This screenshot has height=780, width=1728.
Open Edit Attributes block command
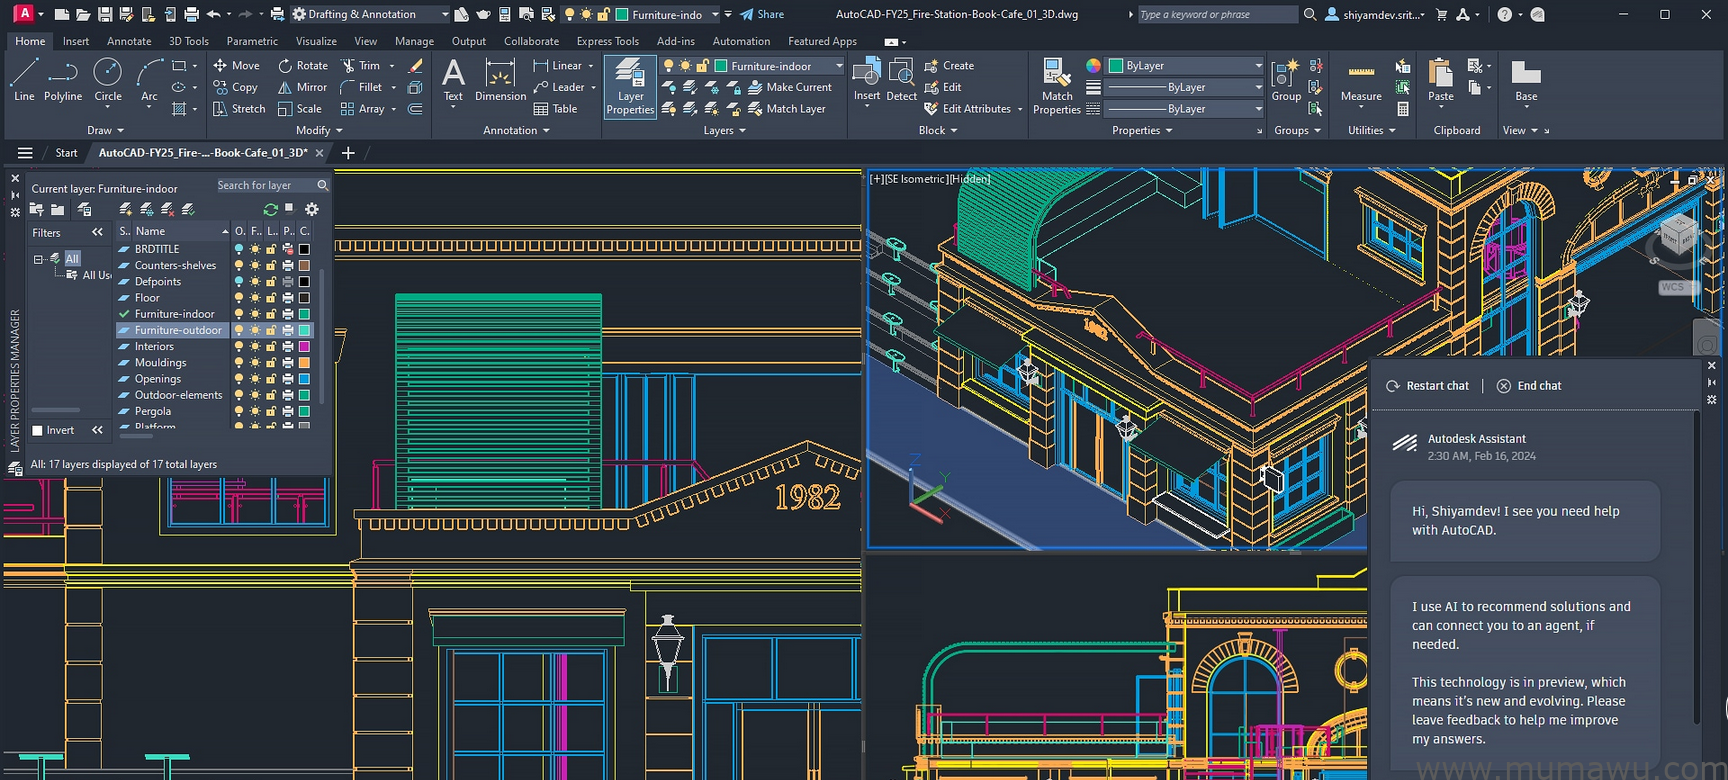pos(969,109)
